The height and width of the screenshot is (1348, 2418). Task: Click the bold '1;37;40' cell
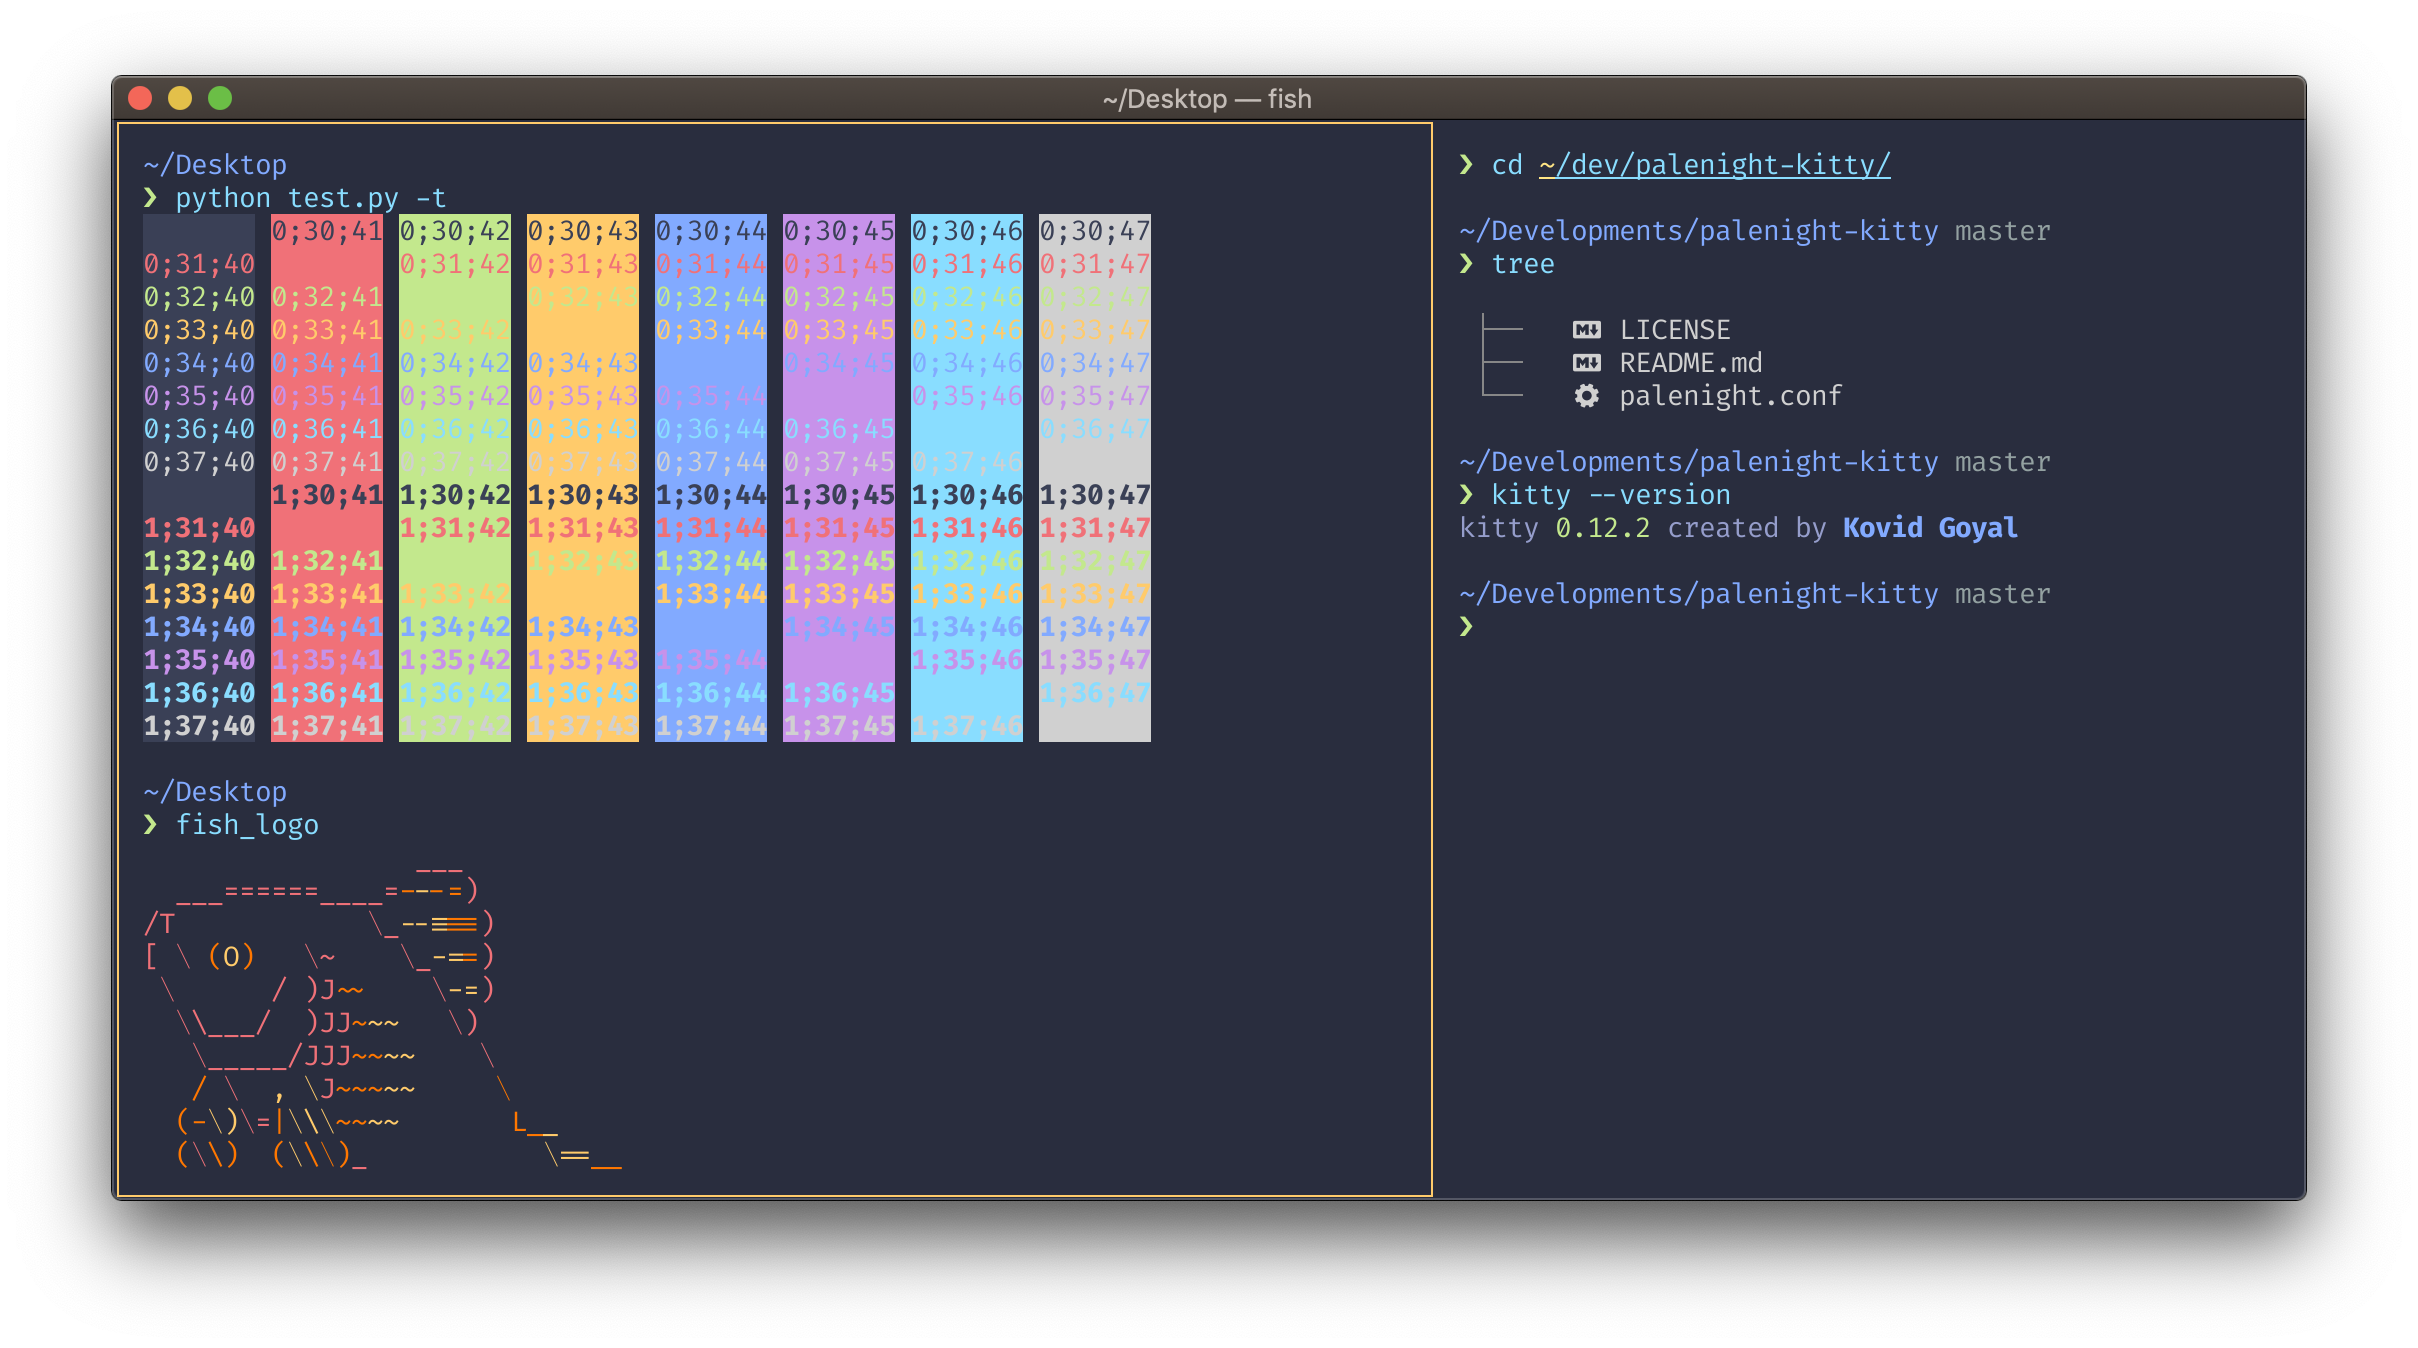(x=199, y=726)
